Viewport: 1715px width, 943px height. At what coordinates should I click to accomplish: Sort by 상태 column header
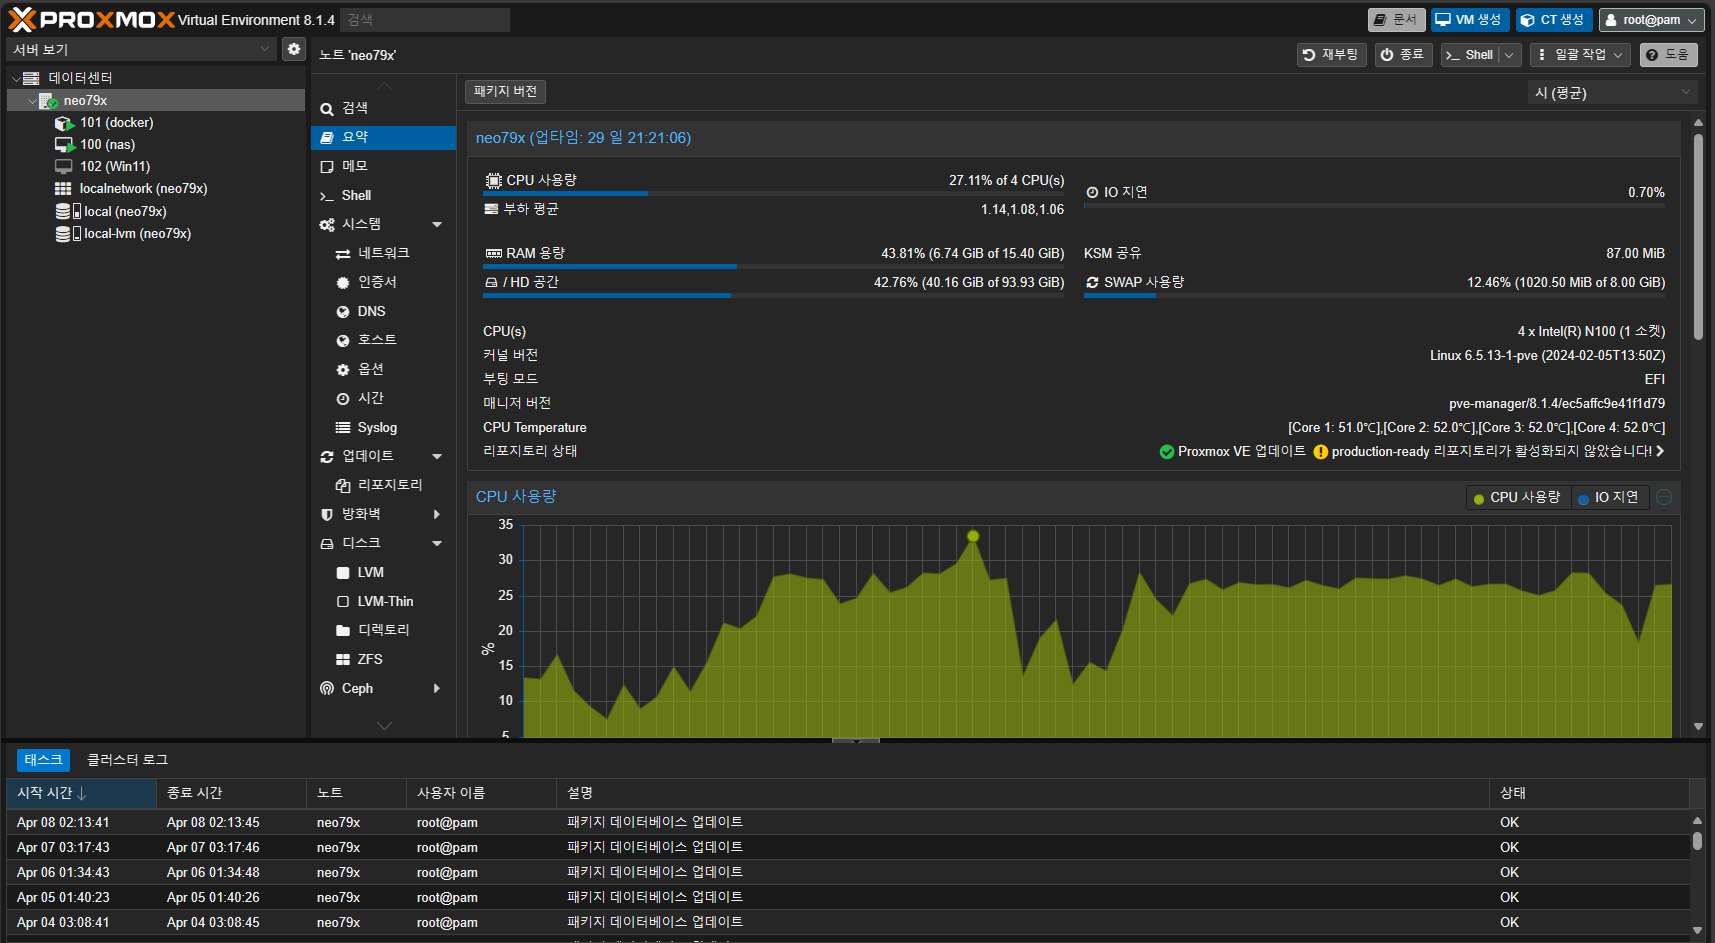pos(1589,793)
